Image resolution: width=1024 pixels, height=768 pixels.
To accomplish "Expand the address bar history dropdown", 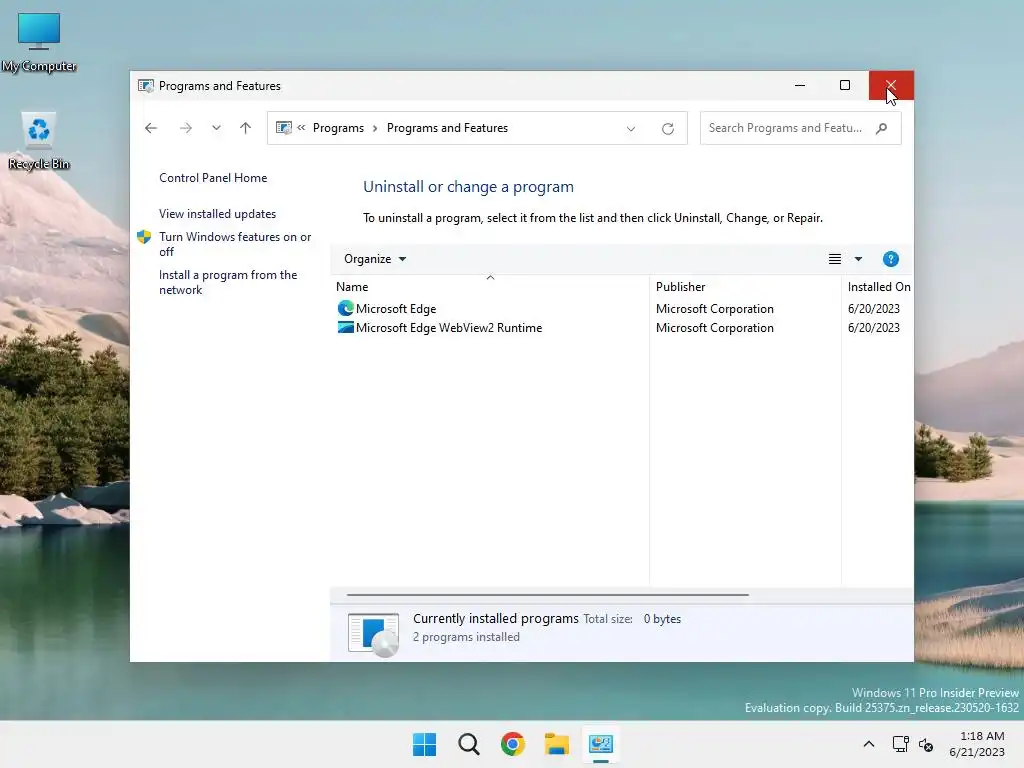I will (631, 129).
